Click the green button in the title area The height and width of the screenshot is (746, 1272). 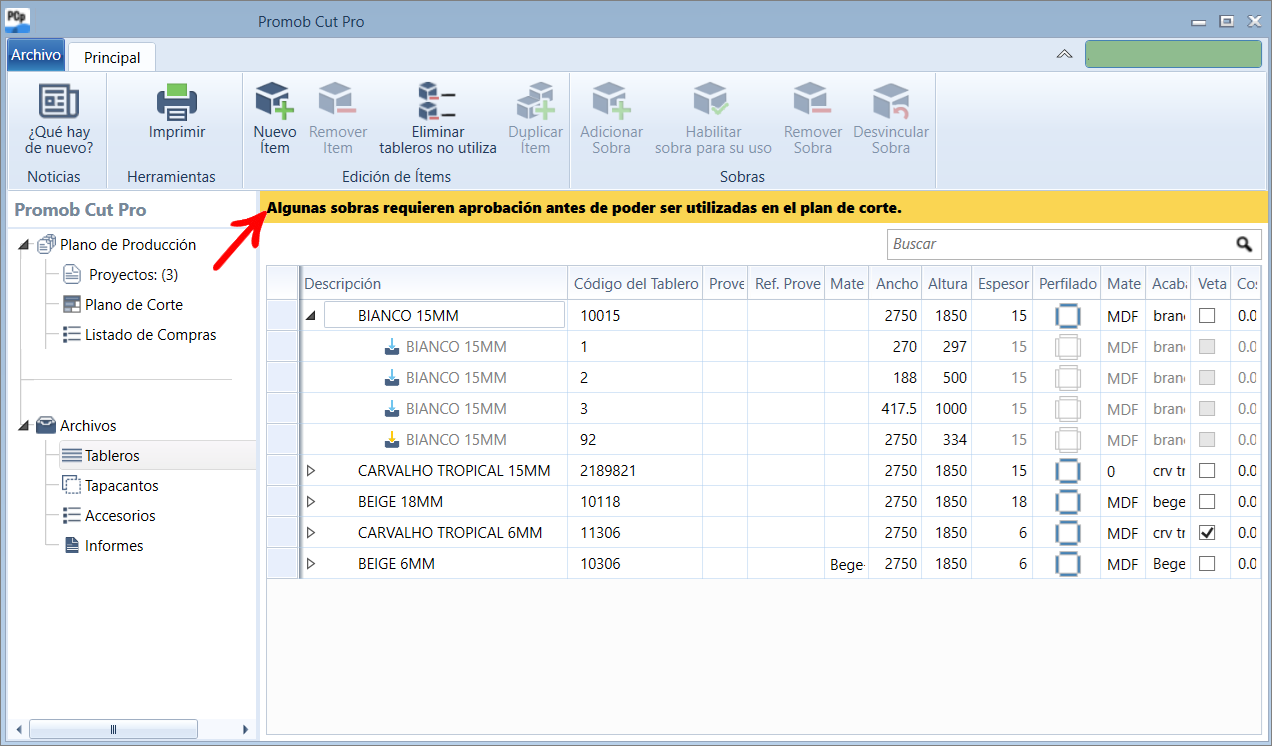point(1173,54)
